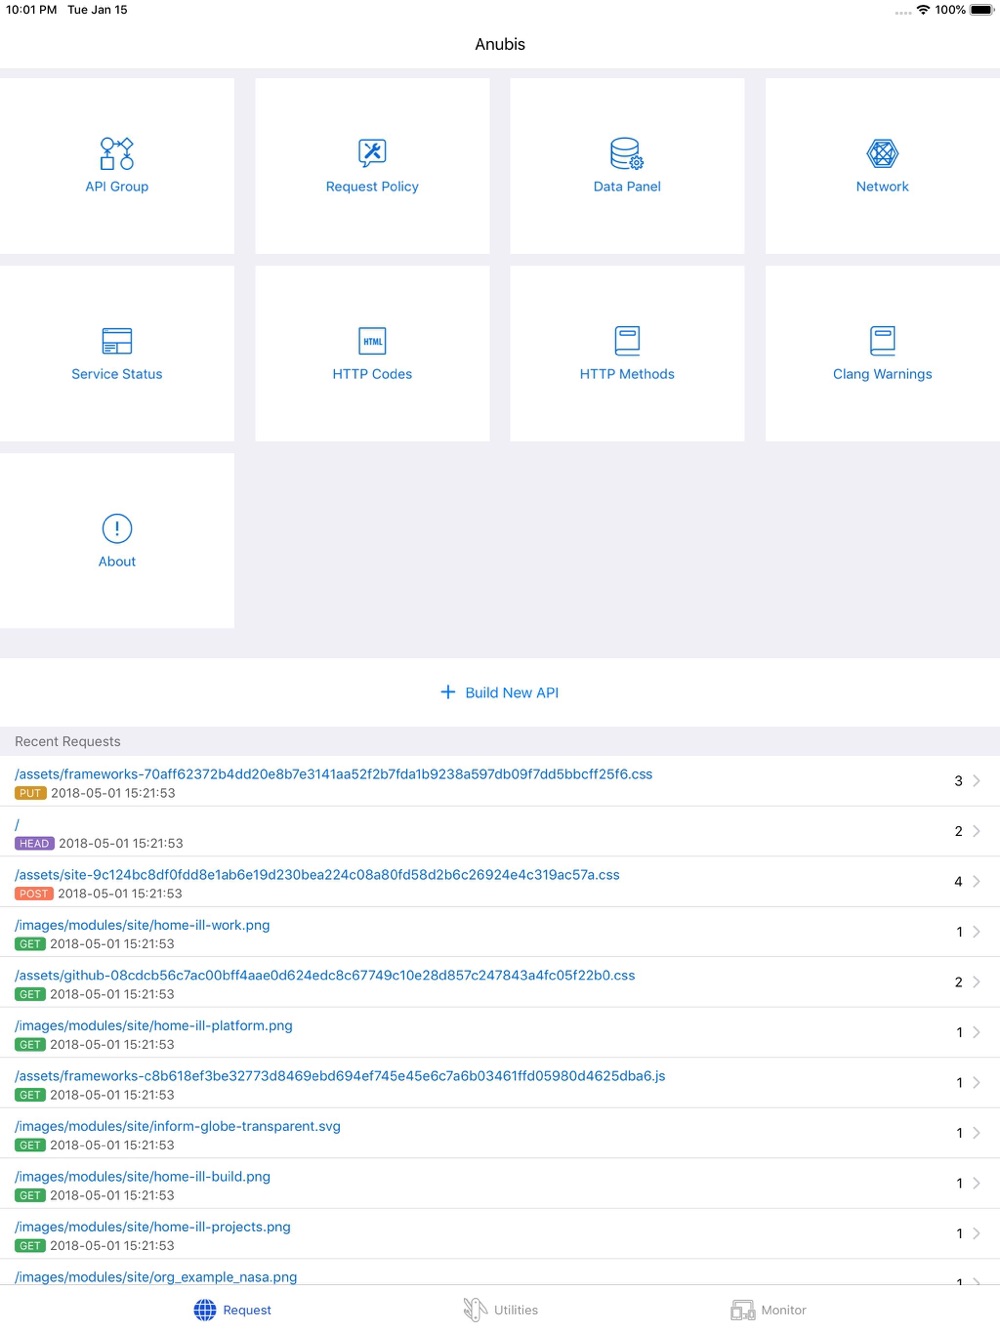This screenshot has height=1334, width=1000.
Task: Open the API Group icon
Action: pyautogui.click(x=117, y=154)
